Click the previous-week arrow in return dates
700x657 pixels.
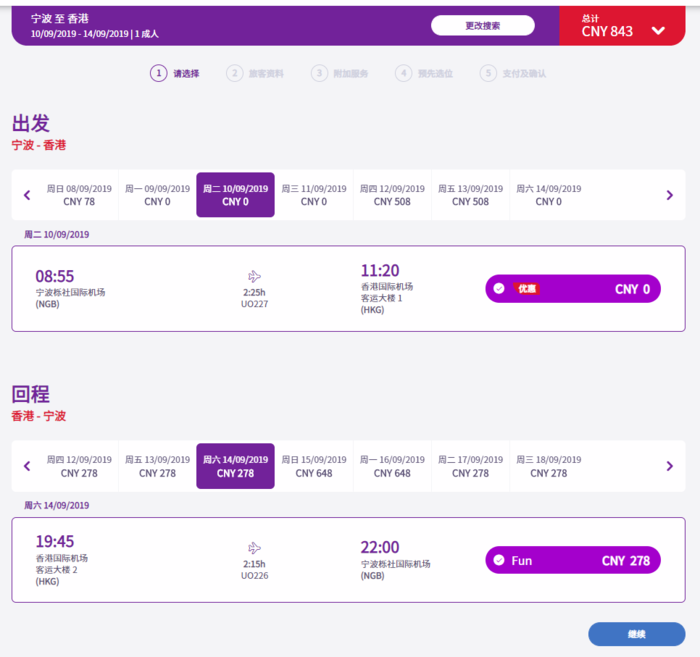pos(27,466)
